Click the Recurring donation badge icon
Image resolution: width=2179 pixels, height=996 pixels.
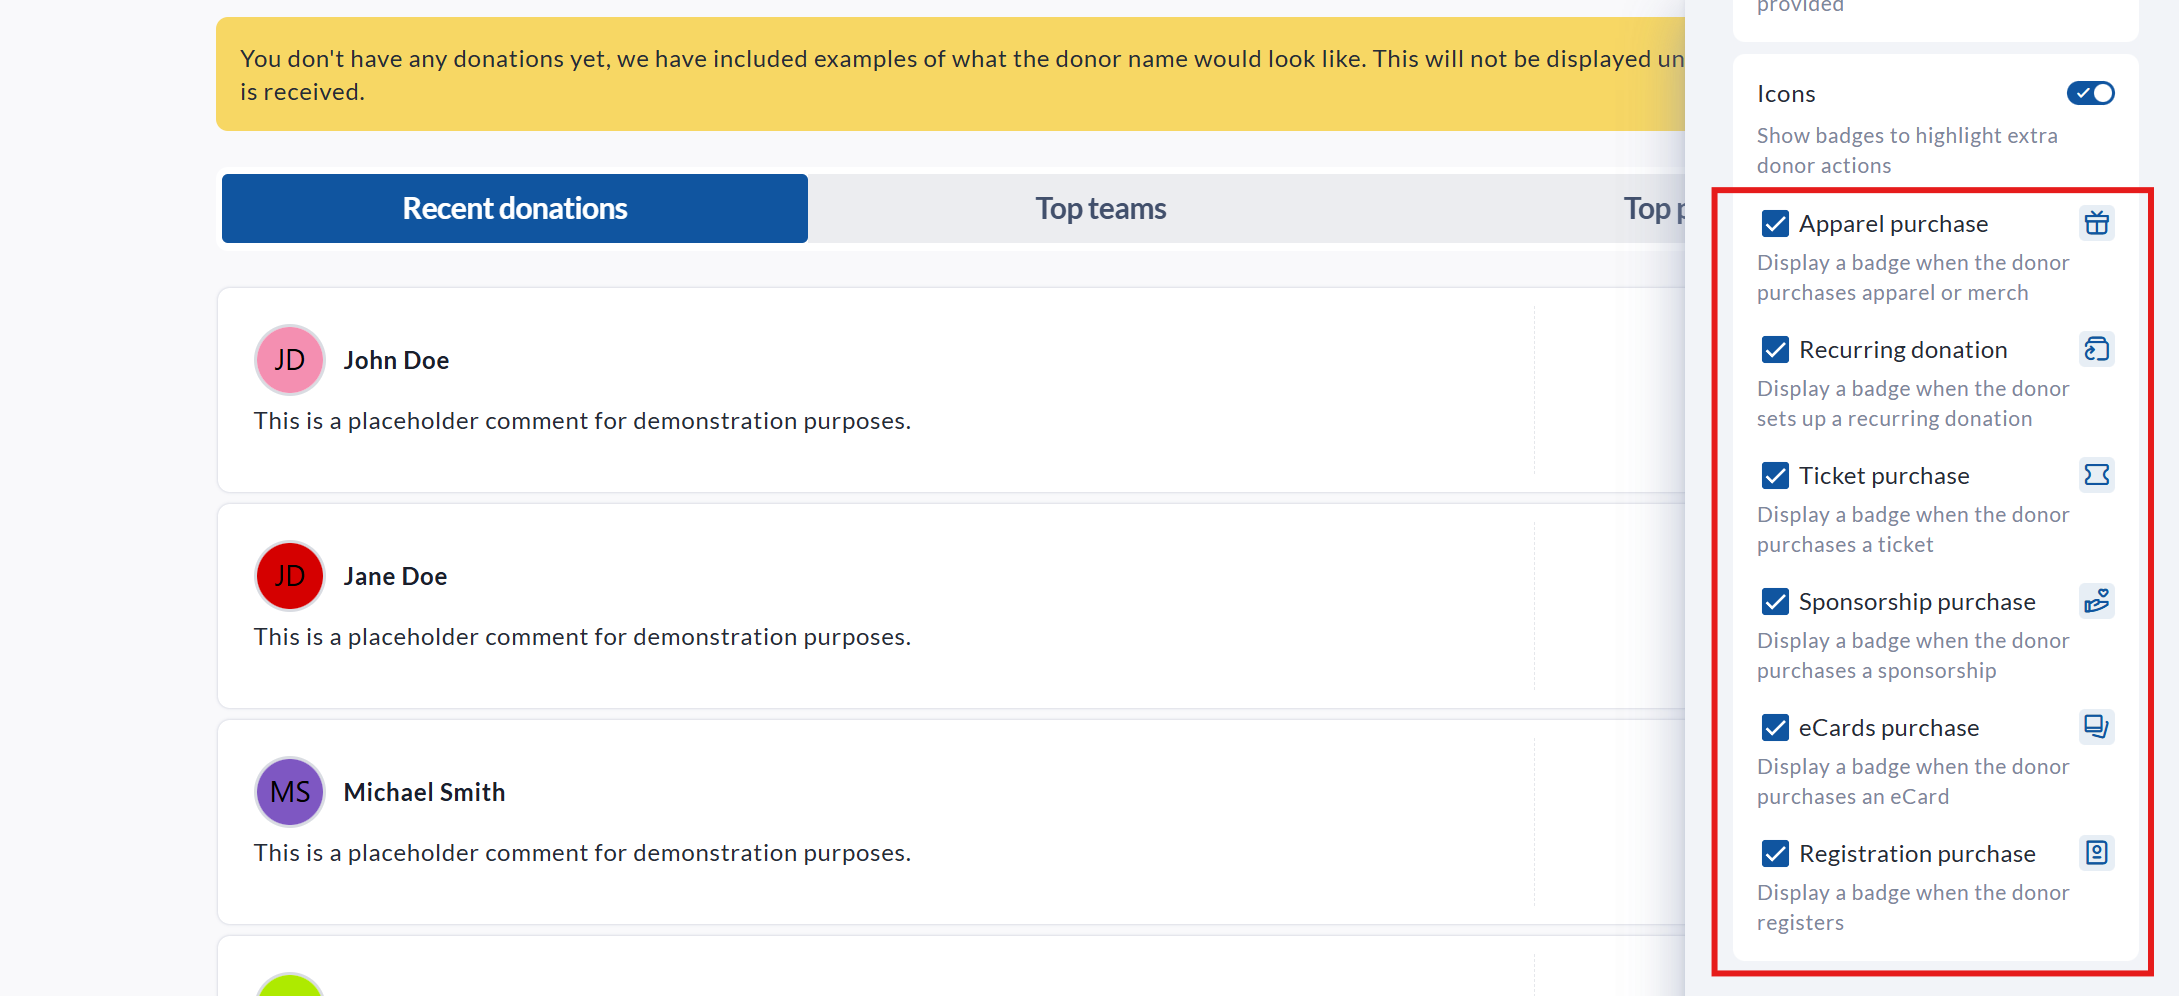click(x=2096, y=349)
